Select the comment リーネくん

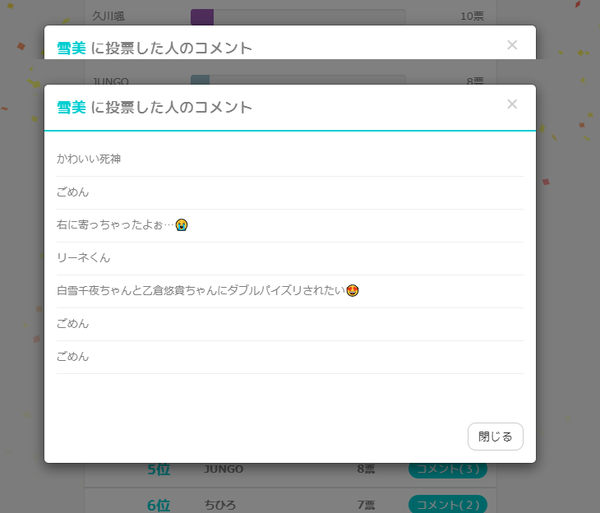point(83,257)
